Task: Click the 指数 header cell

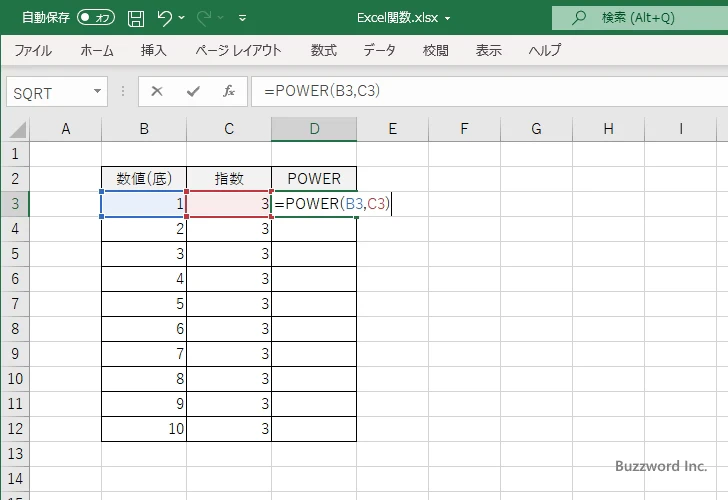Action: click(229, 179)
